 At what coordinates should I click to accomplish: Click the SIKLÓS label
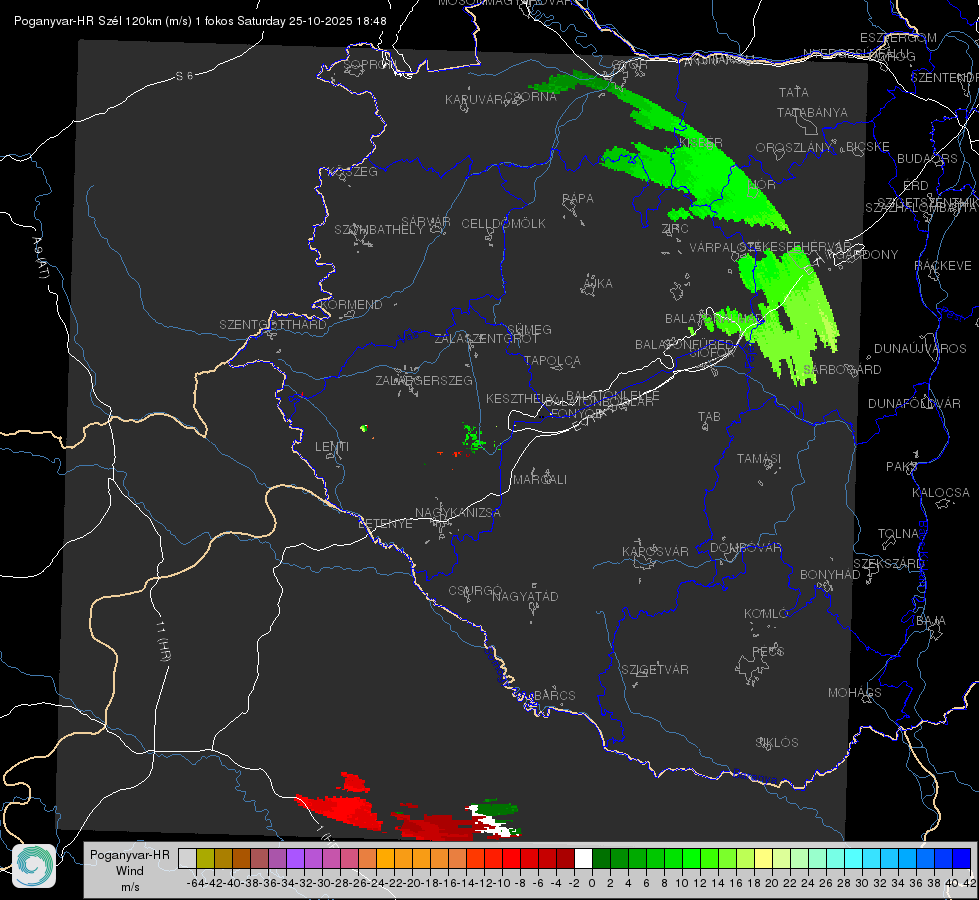click(777, 743)
